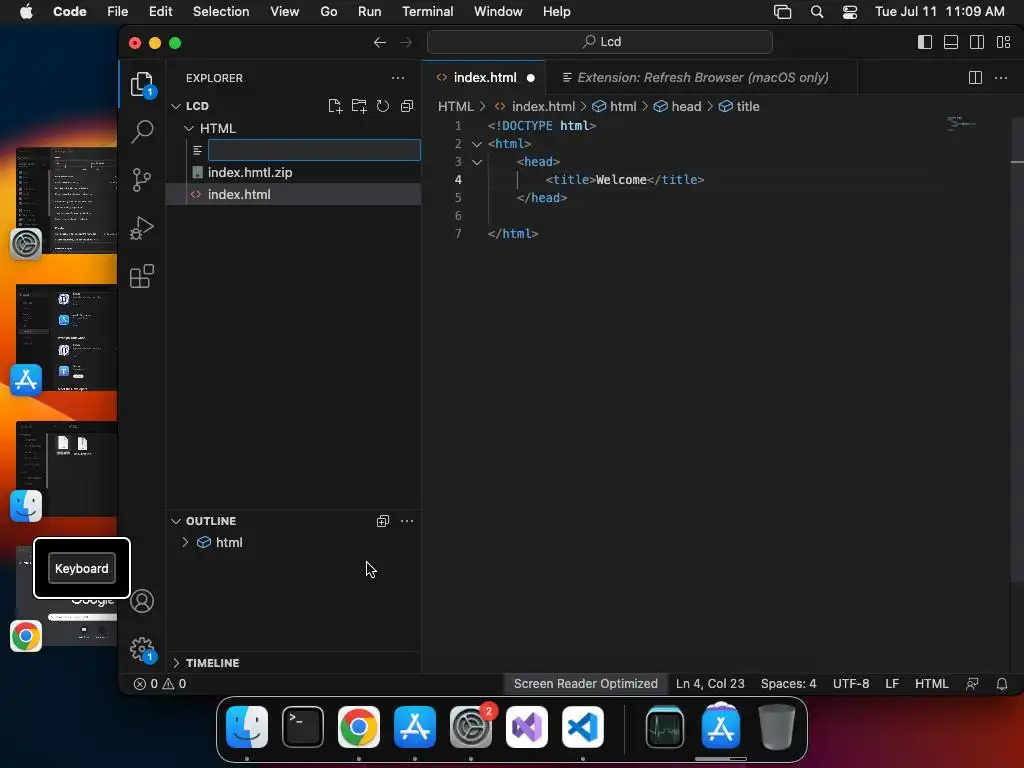Refresh the Explorer file tree
This screenshot has width=1024, height=768.
(383, 106)
